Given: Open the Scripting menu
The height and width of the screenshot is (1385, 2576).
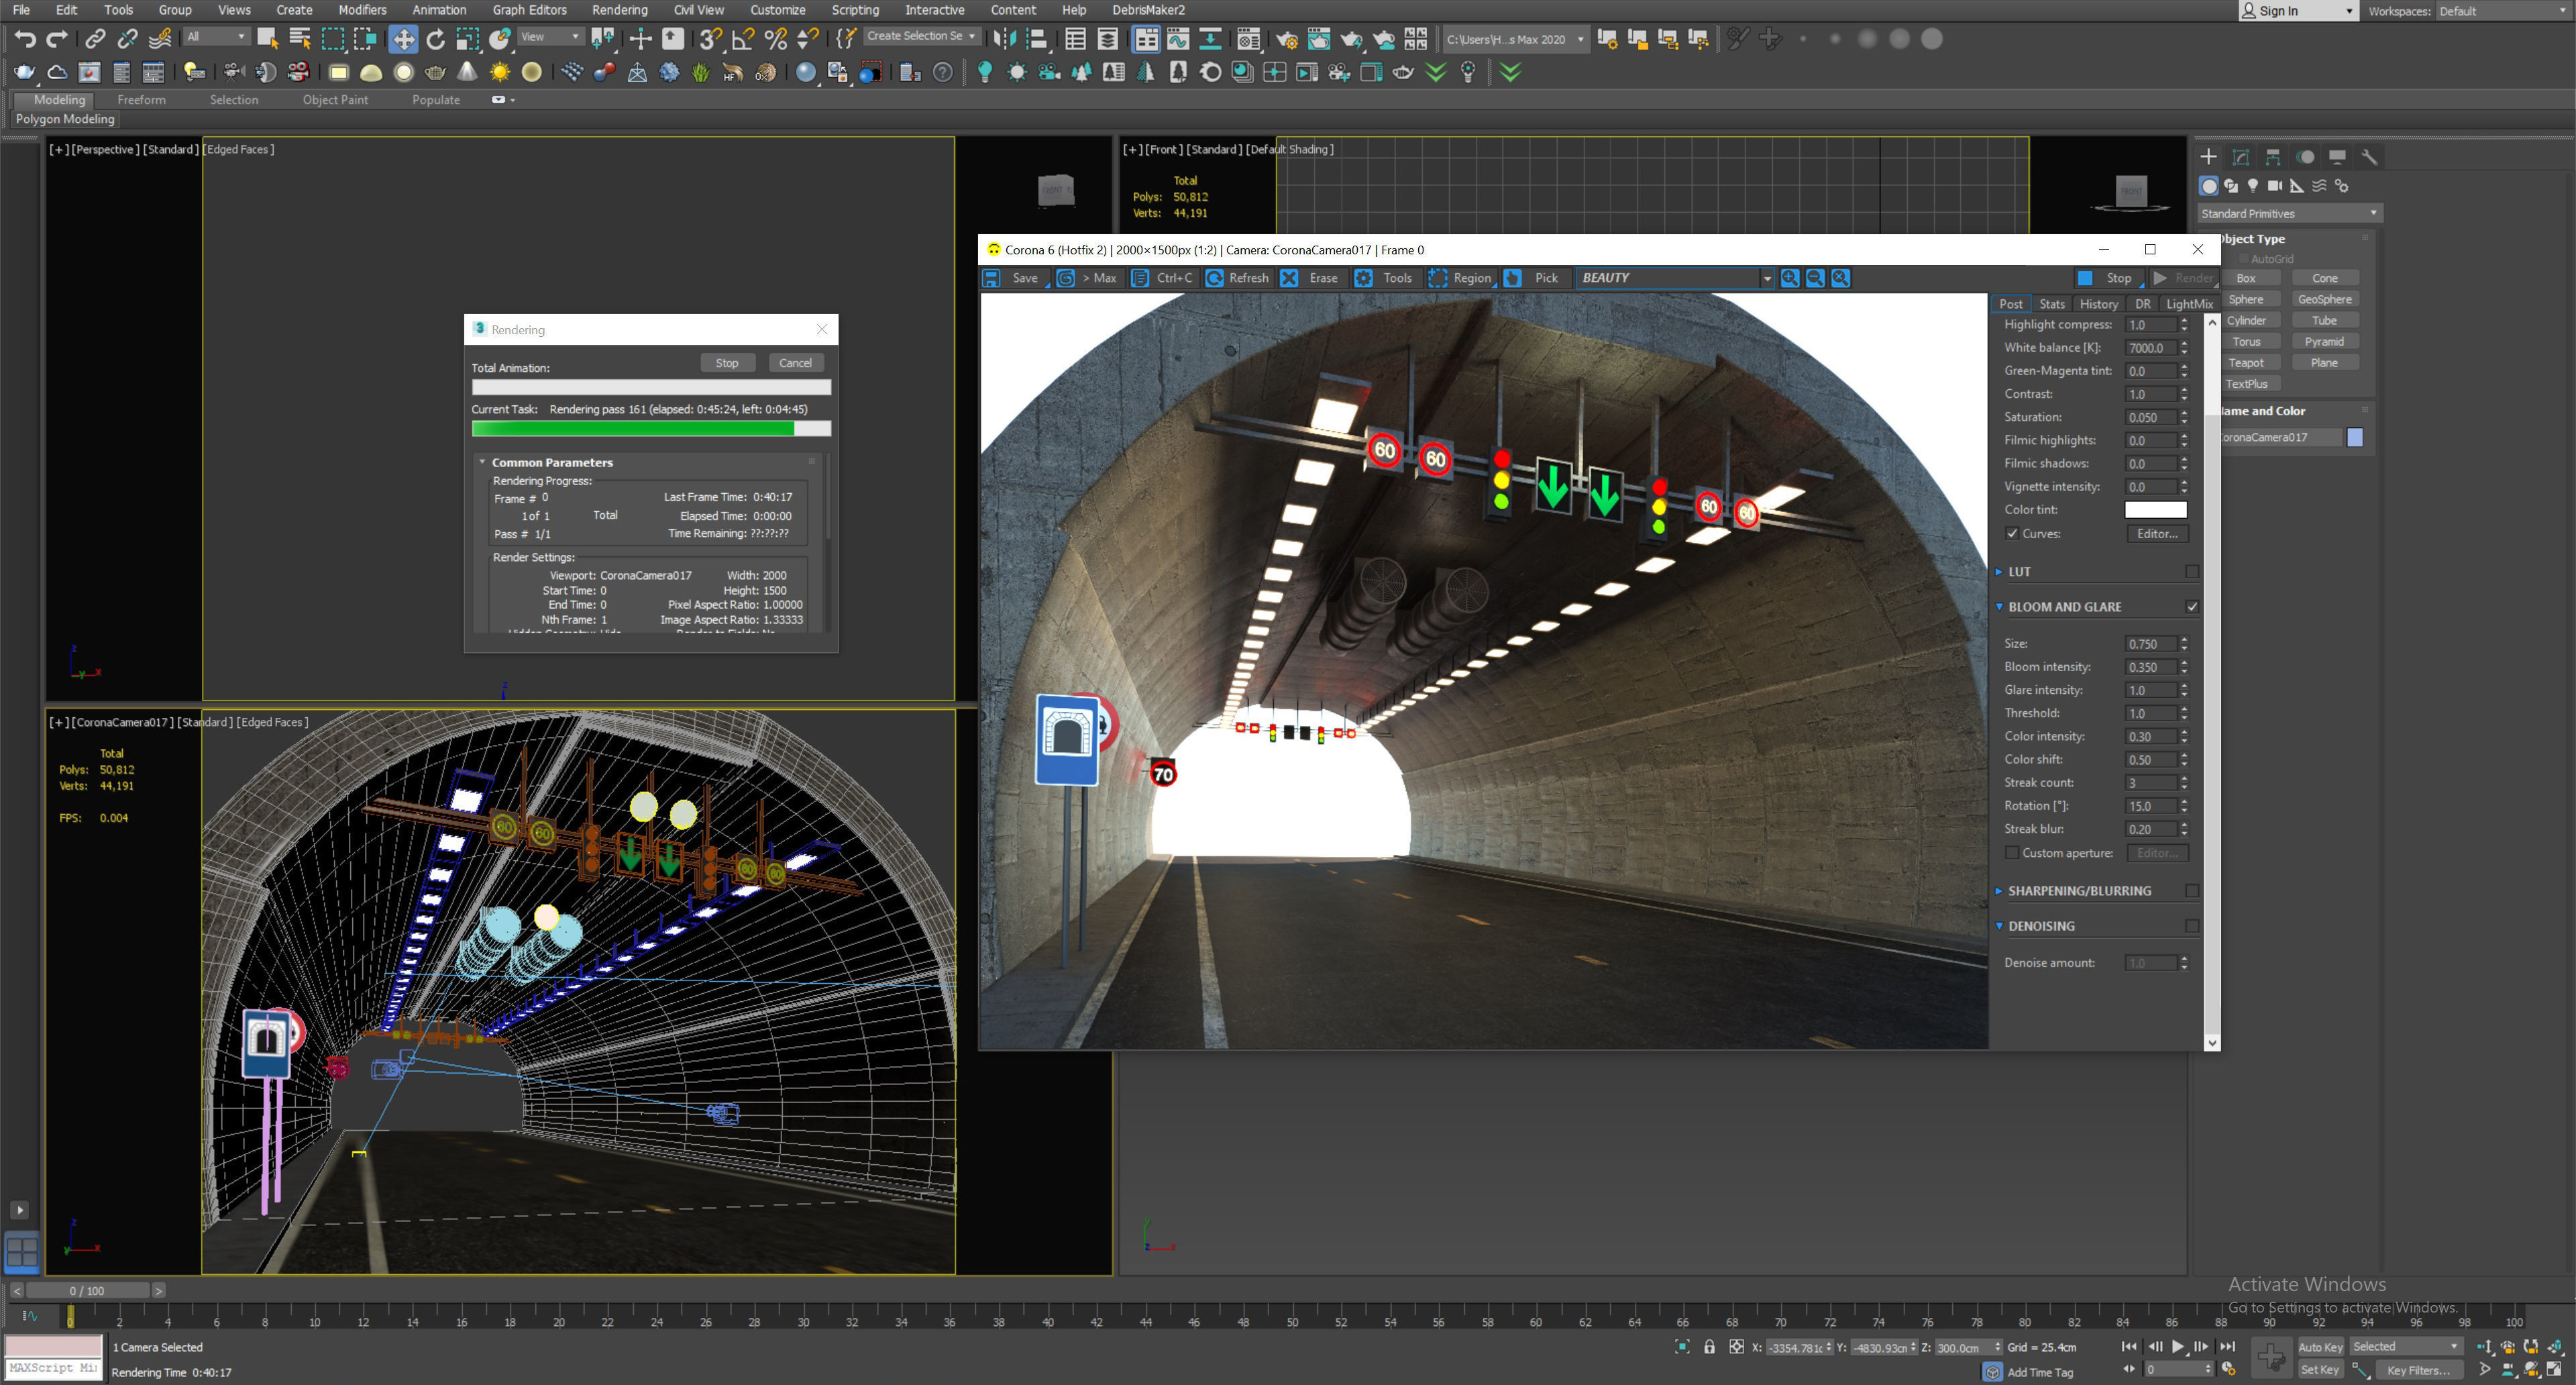Looking at the screenshot, I should point(855,10).
